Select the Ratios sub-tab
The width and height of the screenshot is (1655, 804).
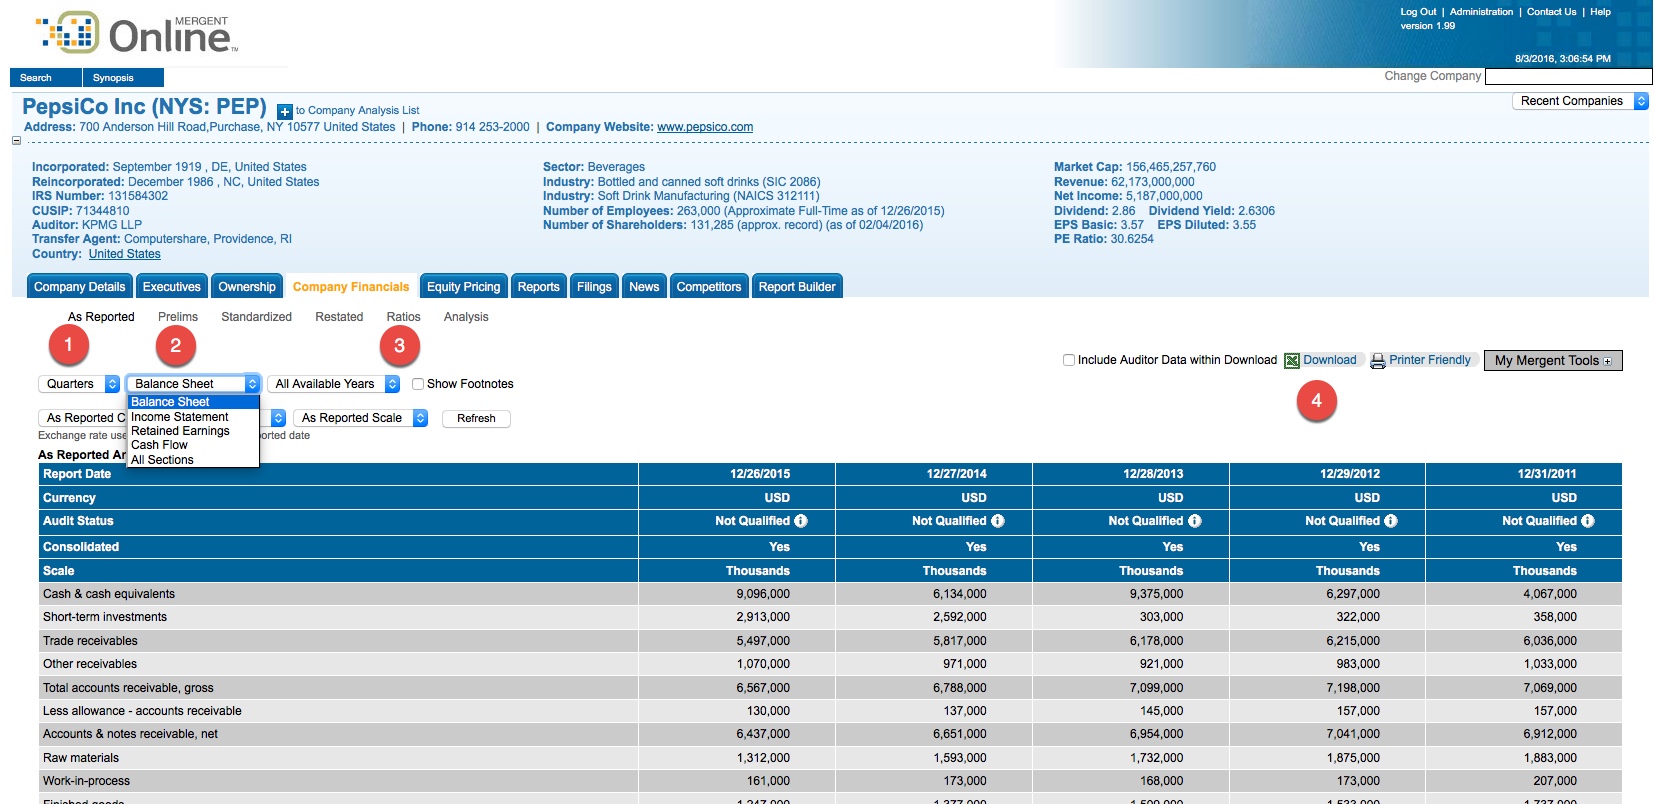coord(404,317)
